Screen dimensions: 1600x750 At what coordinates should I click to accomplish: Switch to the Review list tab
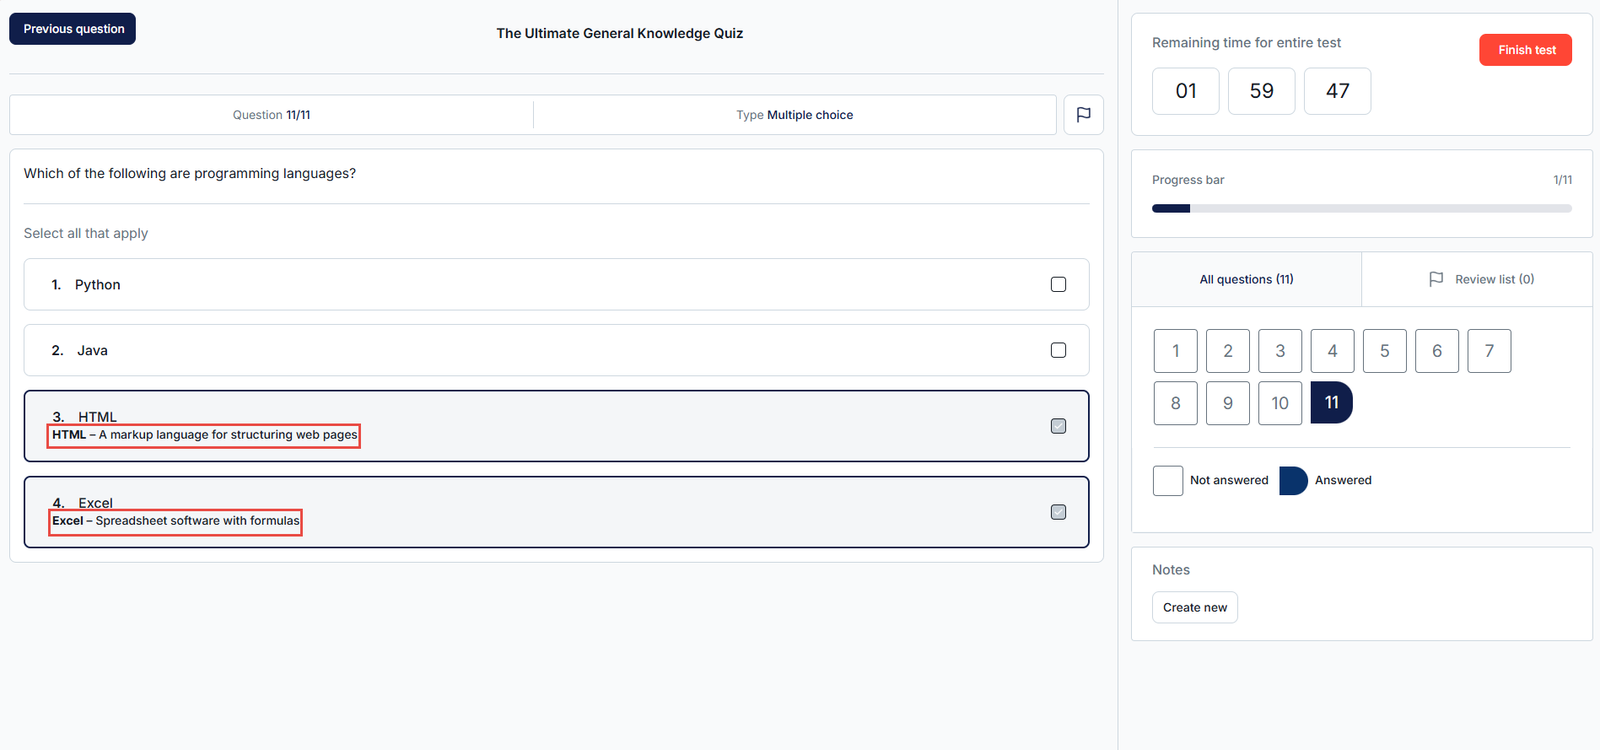[1480, 279]
